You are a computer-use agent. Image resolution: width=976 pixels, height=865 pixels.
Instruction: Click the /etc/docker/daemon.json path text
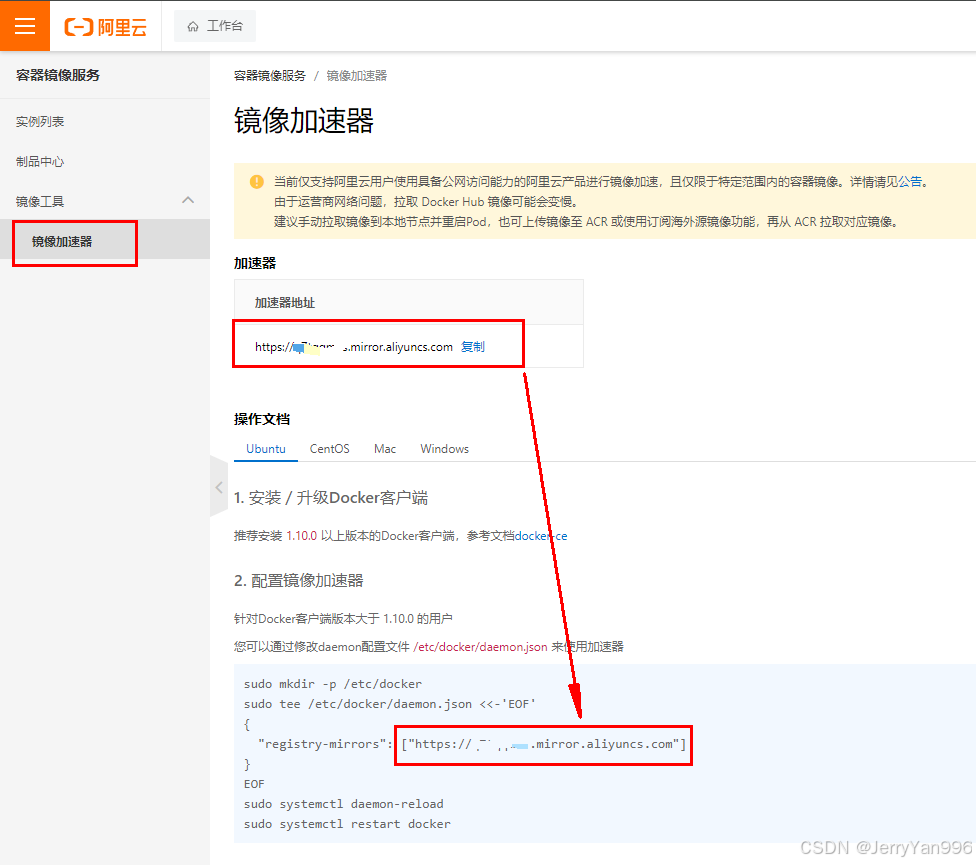[480, 647]
